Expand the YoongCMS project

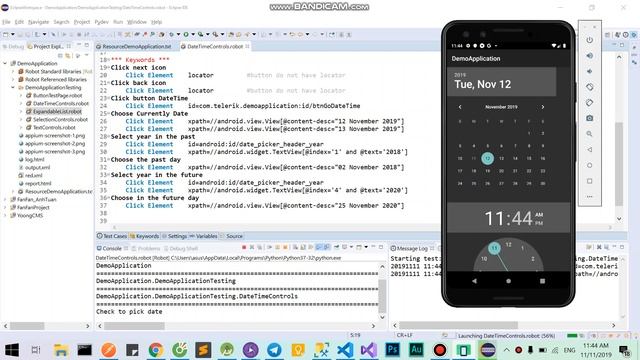click(x=5, y=216)
